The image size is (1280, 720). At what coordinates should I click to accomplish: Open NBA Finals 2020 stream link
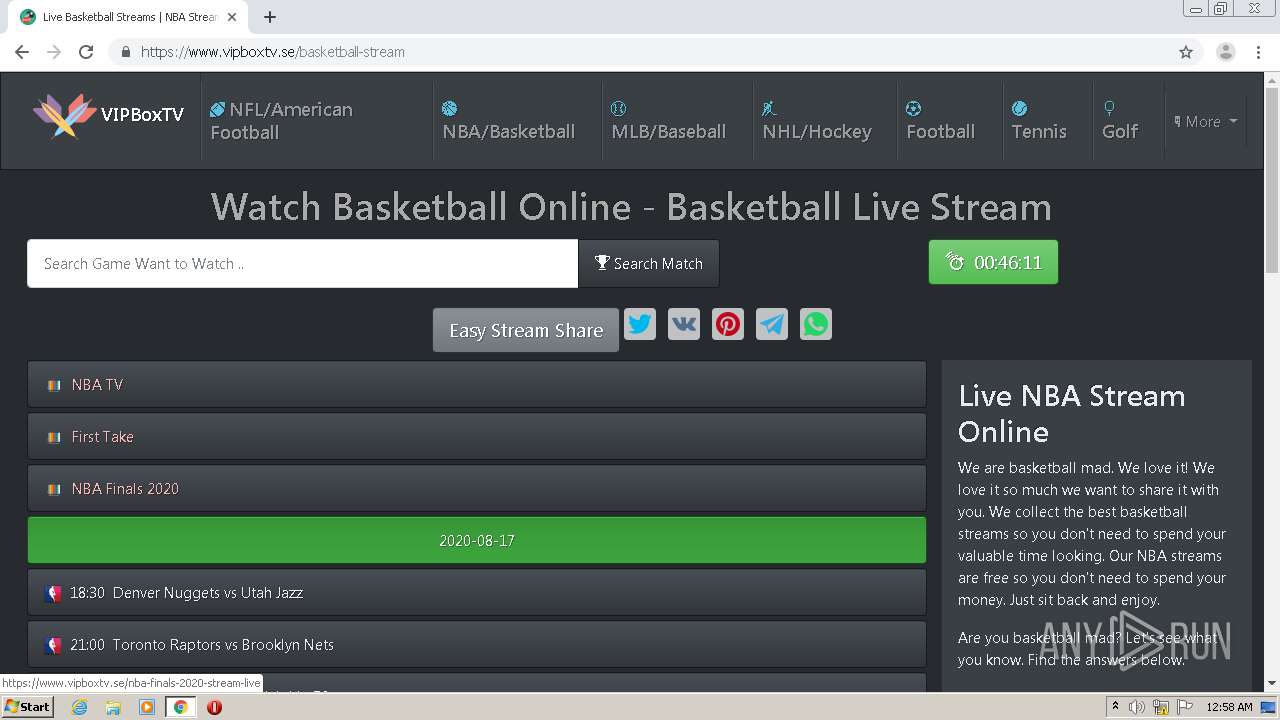tap(477, 488)
